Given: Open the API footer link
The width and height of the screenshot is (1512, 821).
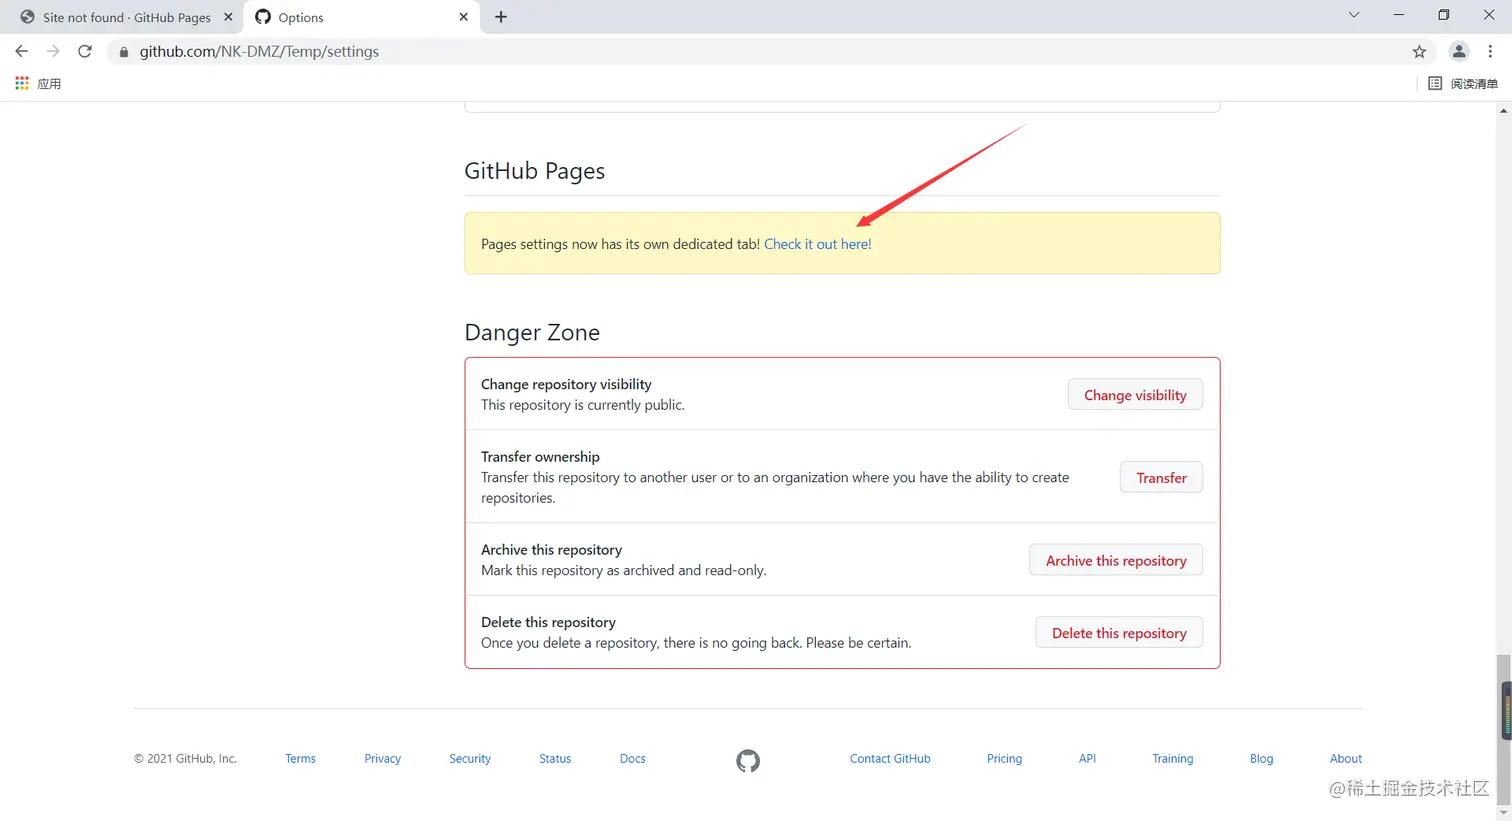Looking at the screenshot, I should [1087, 759].
